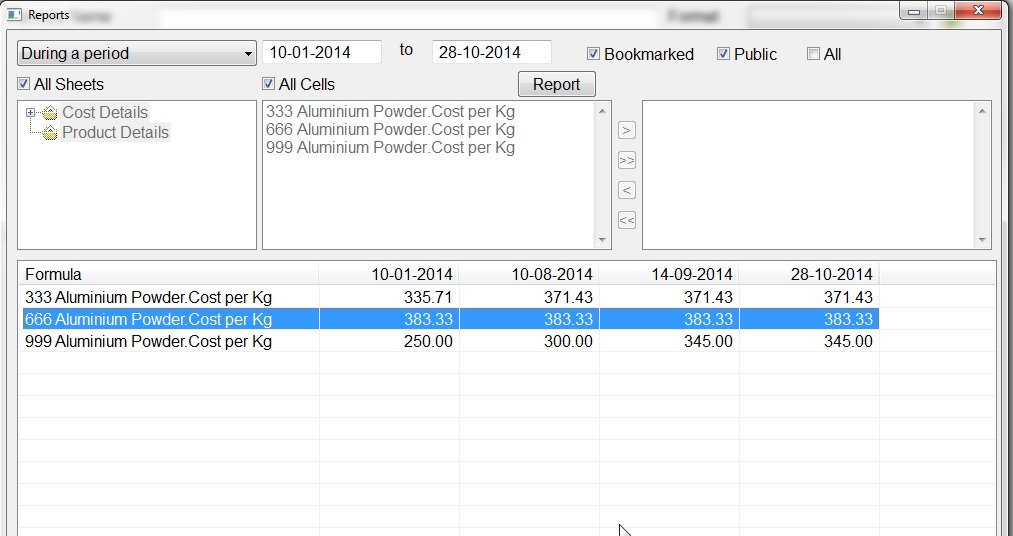Viewport: 1013px width, 536px height.
Task: Click the move all right (>>) button
Action: click(x=627, y=160)
